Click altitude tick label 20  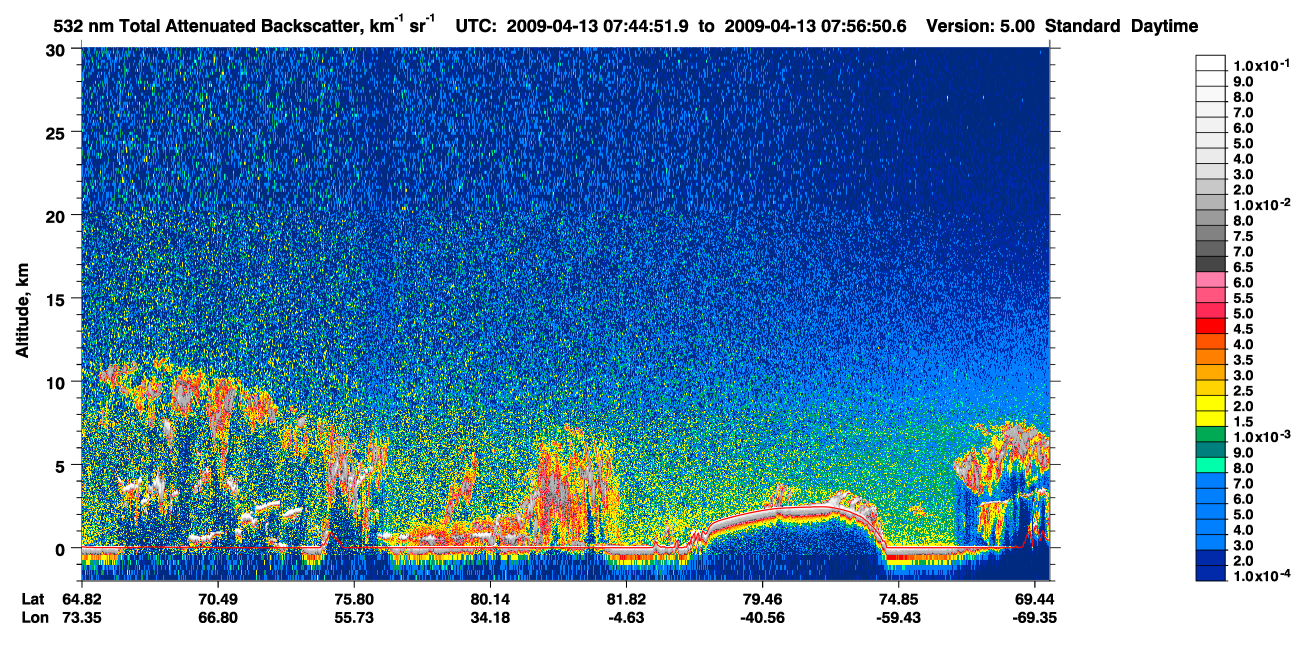point(57,215)
